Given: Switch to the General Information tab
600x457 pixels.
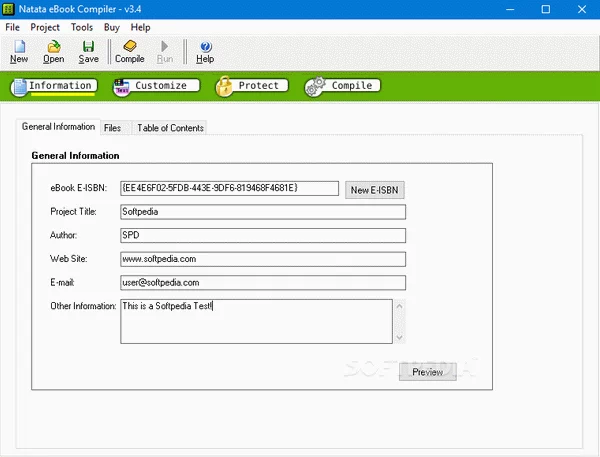Looking at the screenshot, I should tap(58, 127).
